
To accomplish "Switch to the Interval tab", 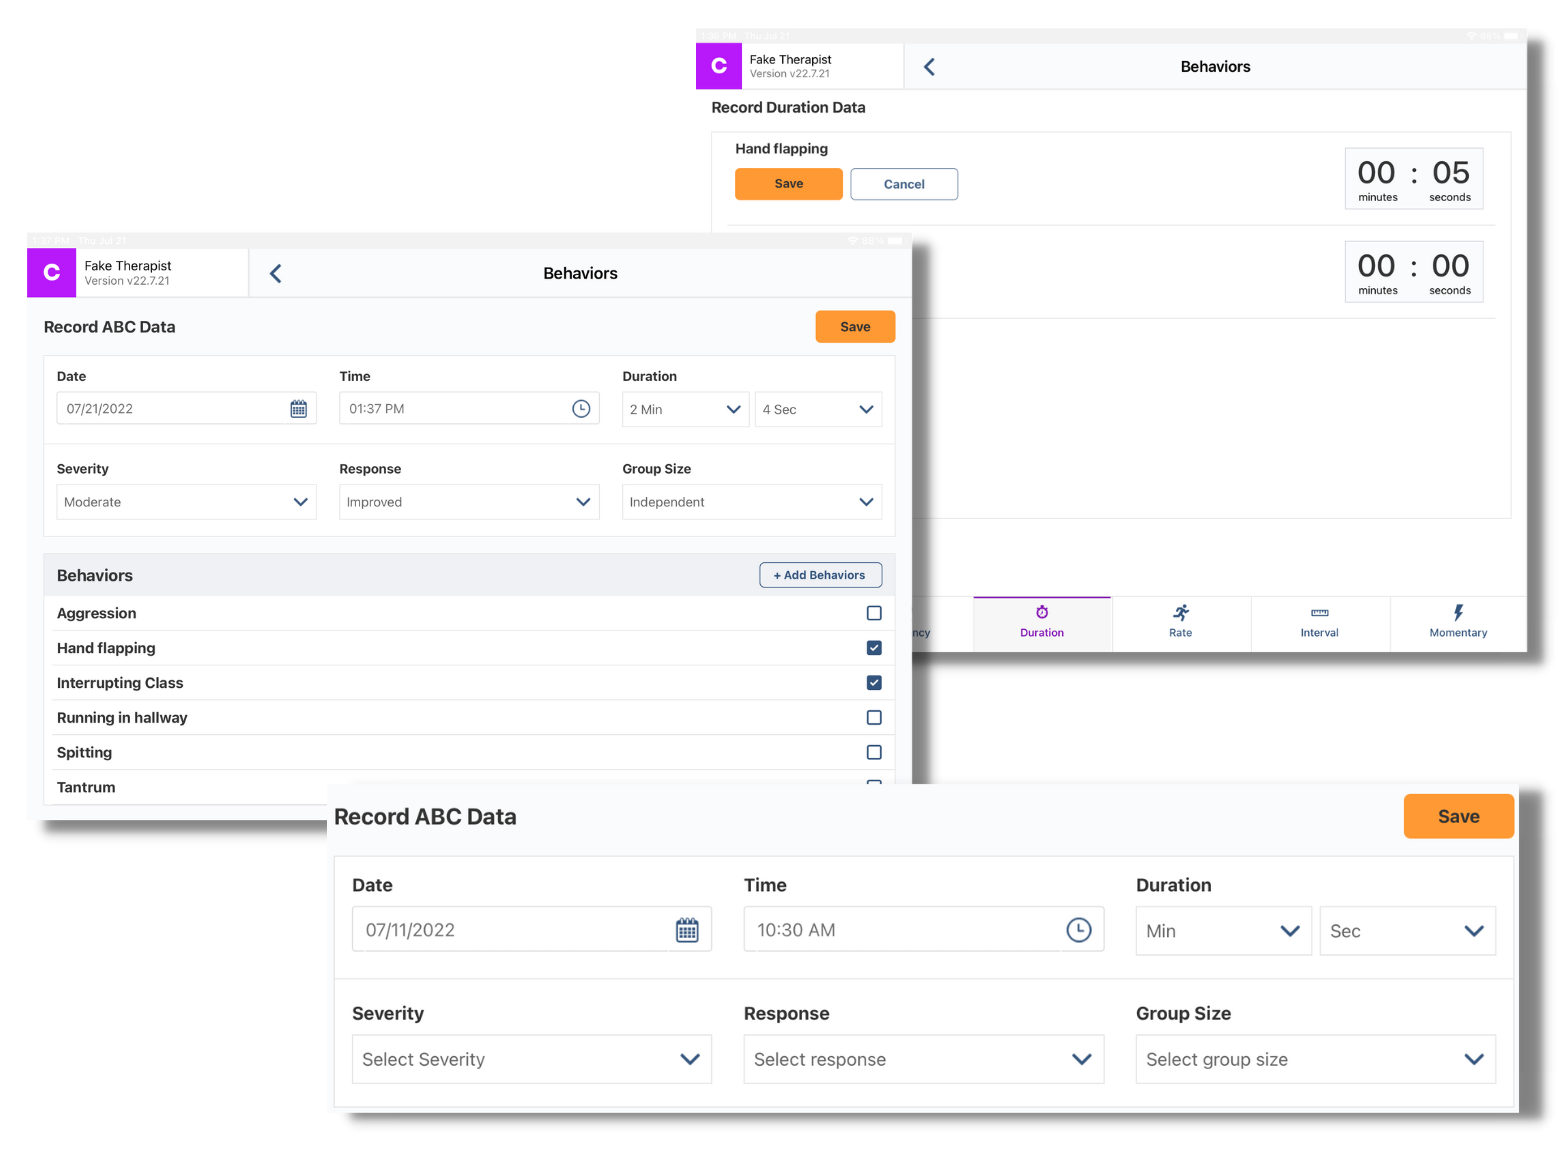I will click(1319, 622).
